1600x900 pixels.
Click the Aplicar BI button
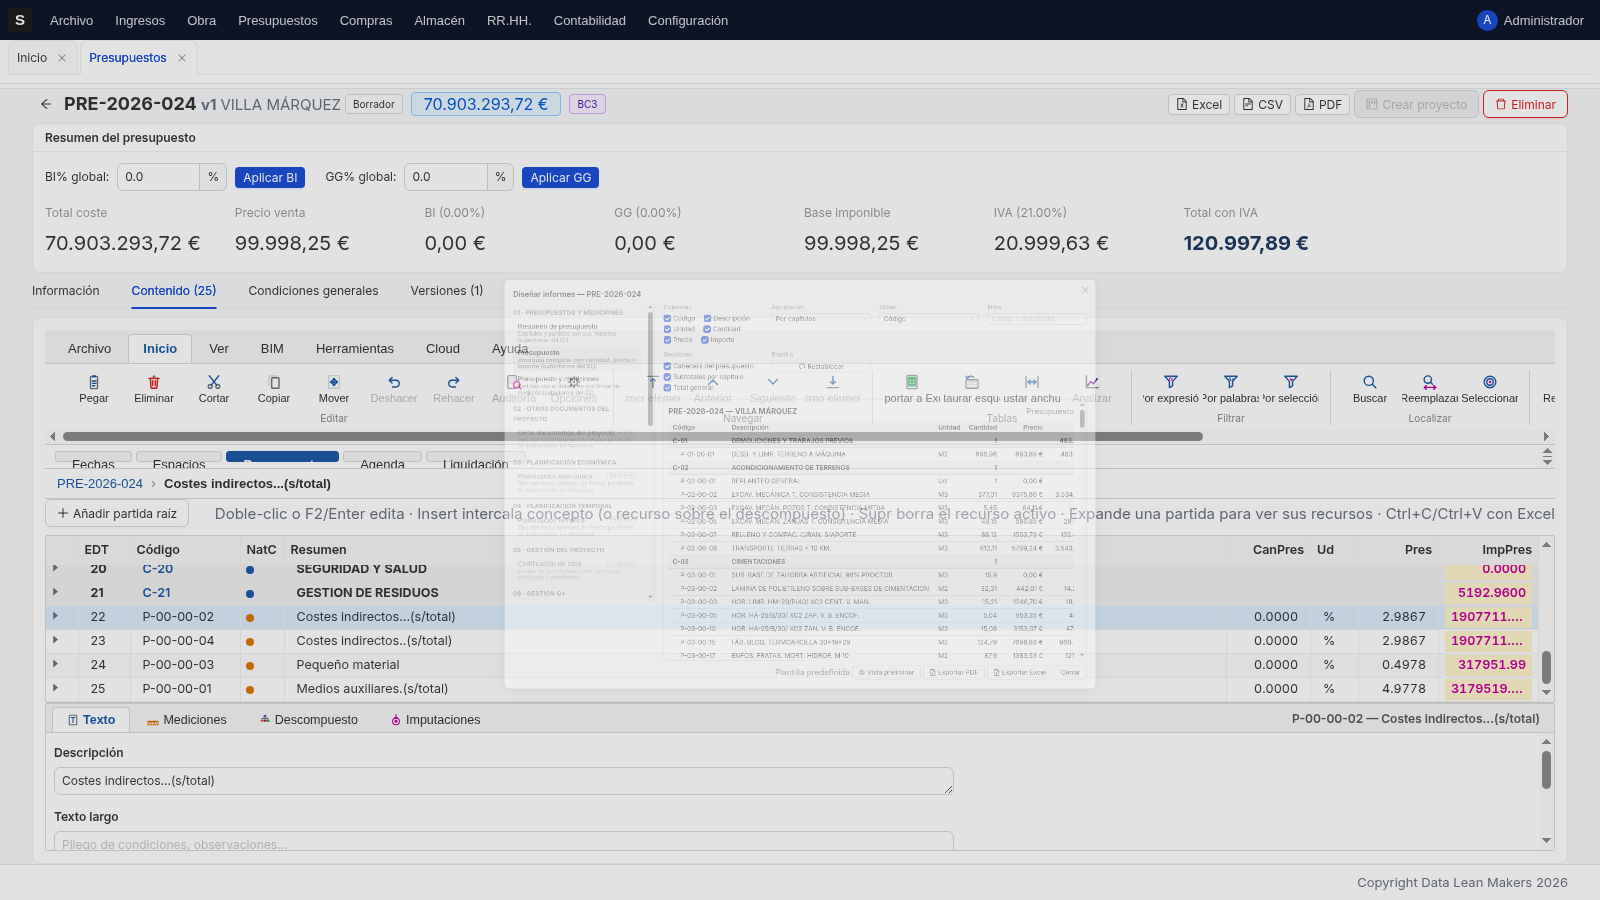point(270,177)
